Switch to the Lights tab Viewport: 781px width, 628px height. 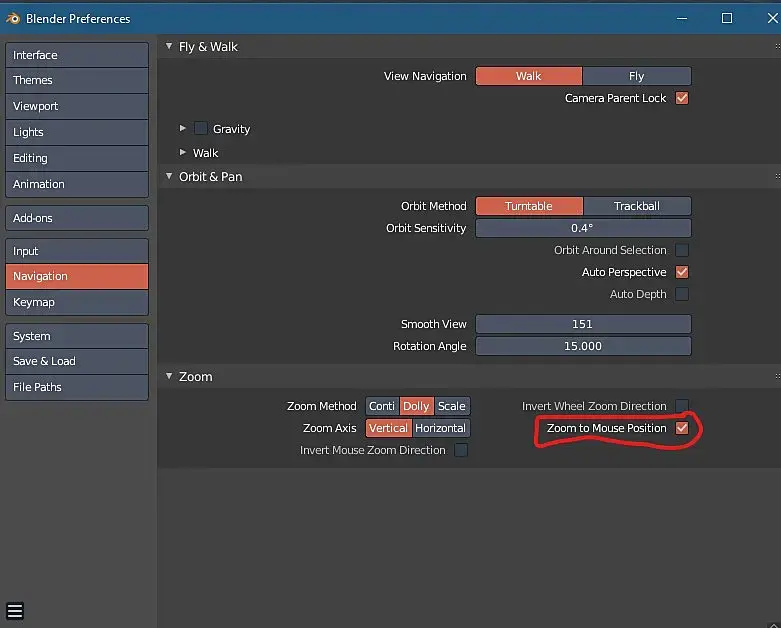(x=77, y=132)
